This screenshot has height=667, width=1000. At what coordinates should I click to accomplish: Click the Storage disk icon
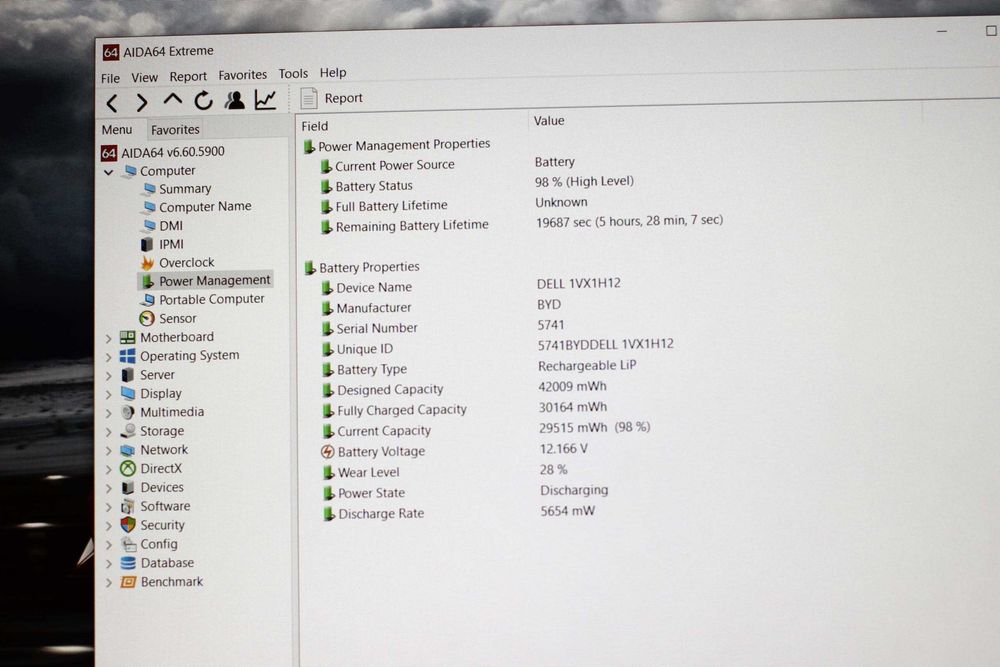pyautogui.click(x=129, y=431)
